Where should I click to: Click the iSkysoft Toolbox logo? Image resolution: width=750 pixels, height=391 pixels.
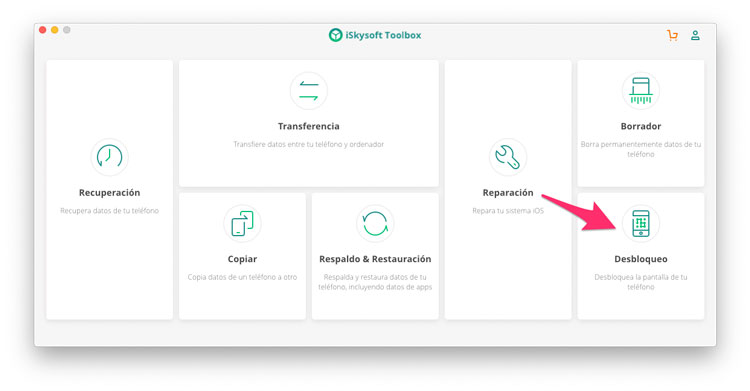335,35
